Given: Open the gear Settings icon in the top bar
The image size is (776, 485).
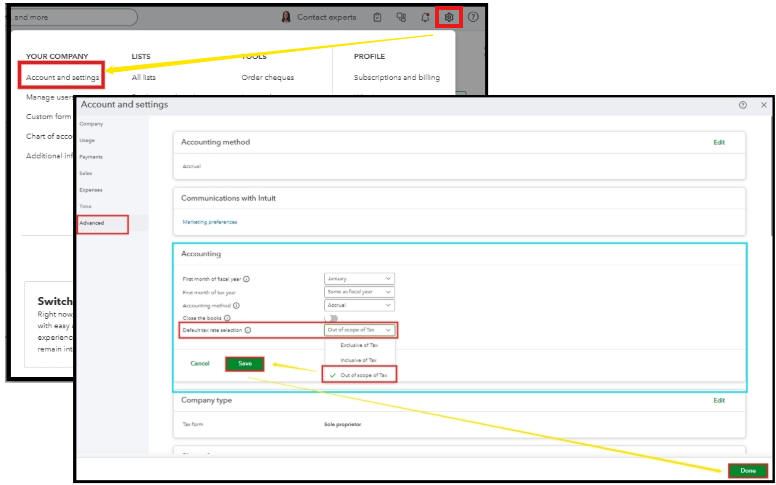Looking at the screenshot, I should click(x=449, y=17).
